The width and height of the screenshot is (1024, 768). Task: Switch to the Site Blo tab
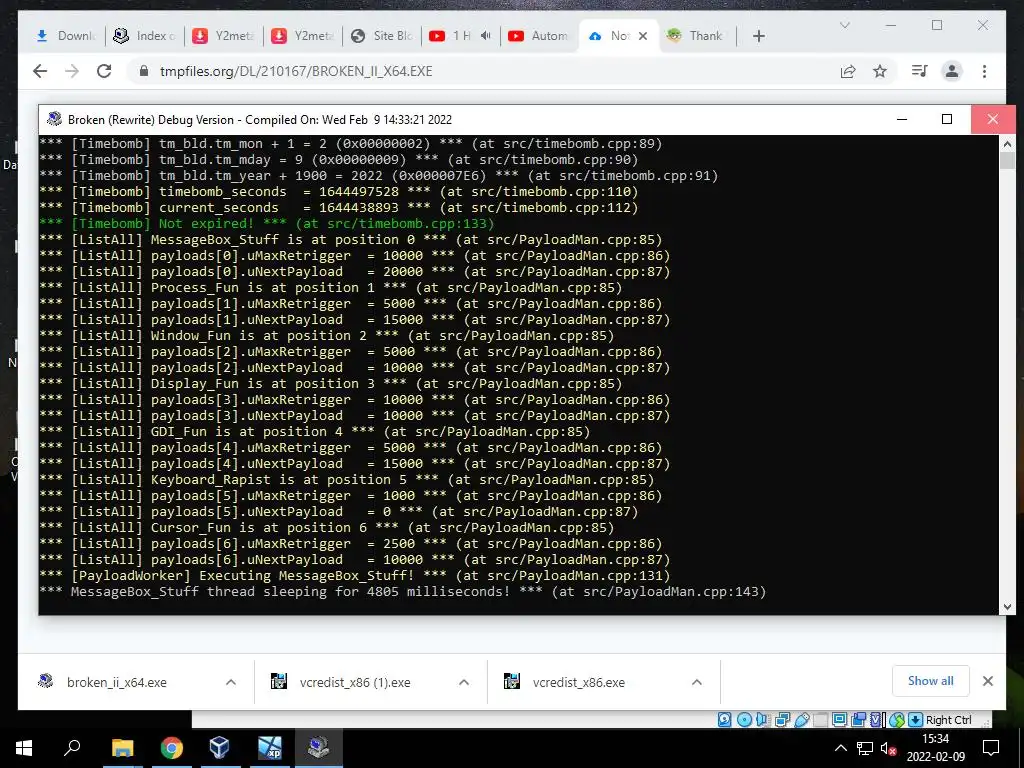point(383,36)
